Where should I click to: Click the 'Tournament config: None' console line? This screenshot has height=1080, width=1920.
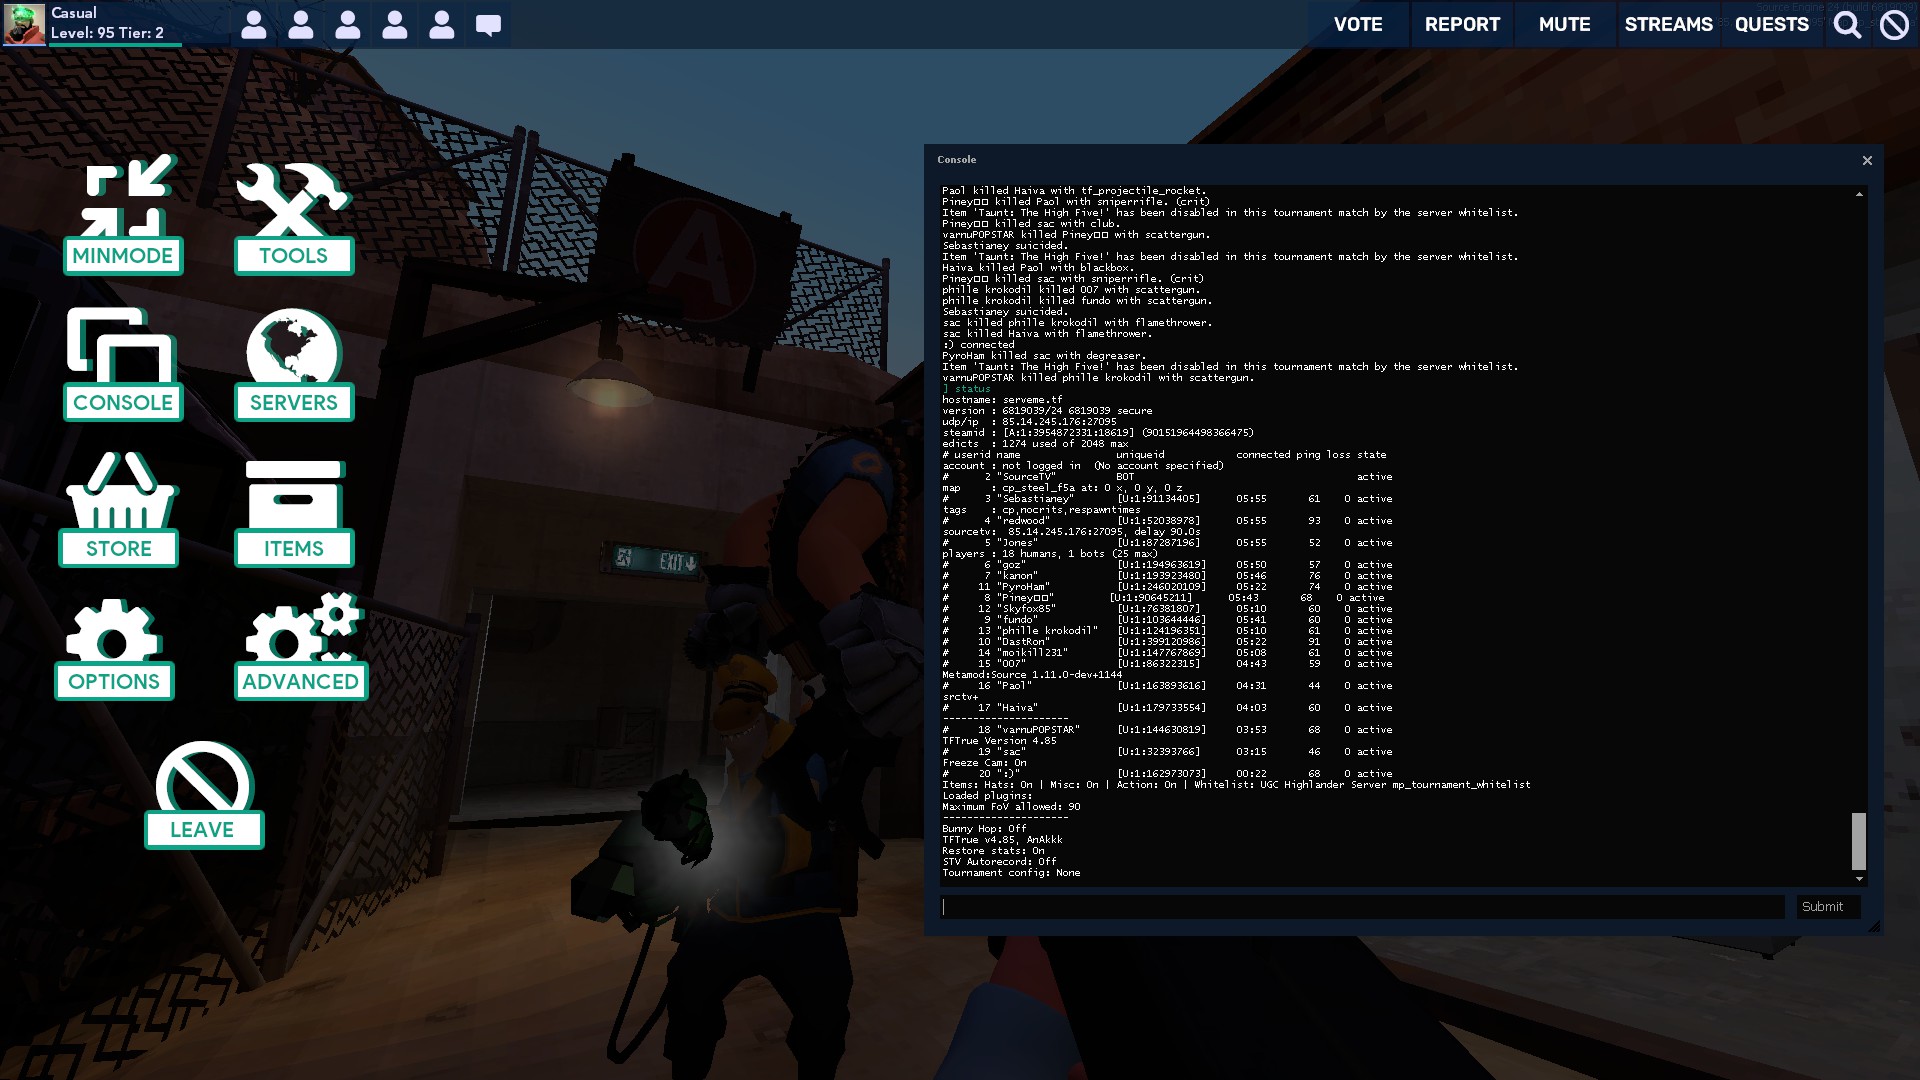click(x=1011, y=873)
